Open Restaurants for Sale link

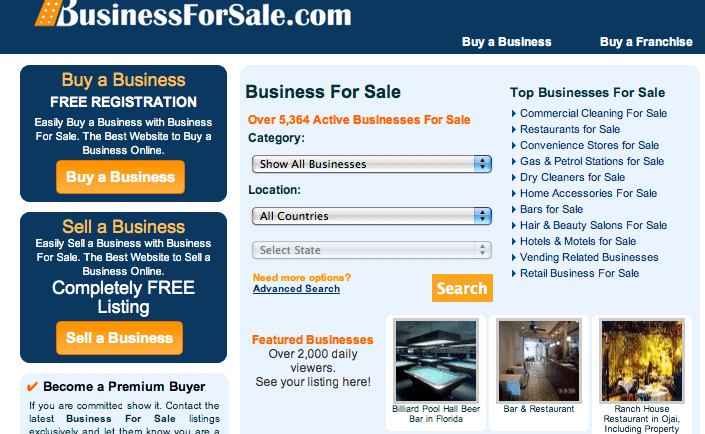click(570, 130)
